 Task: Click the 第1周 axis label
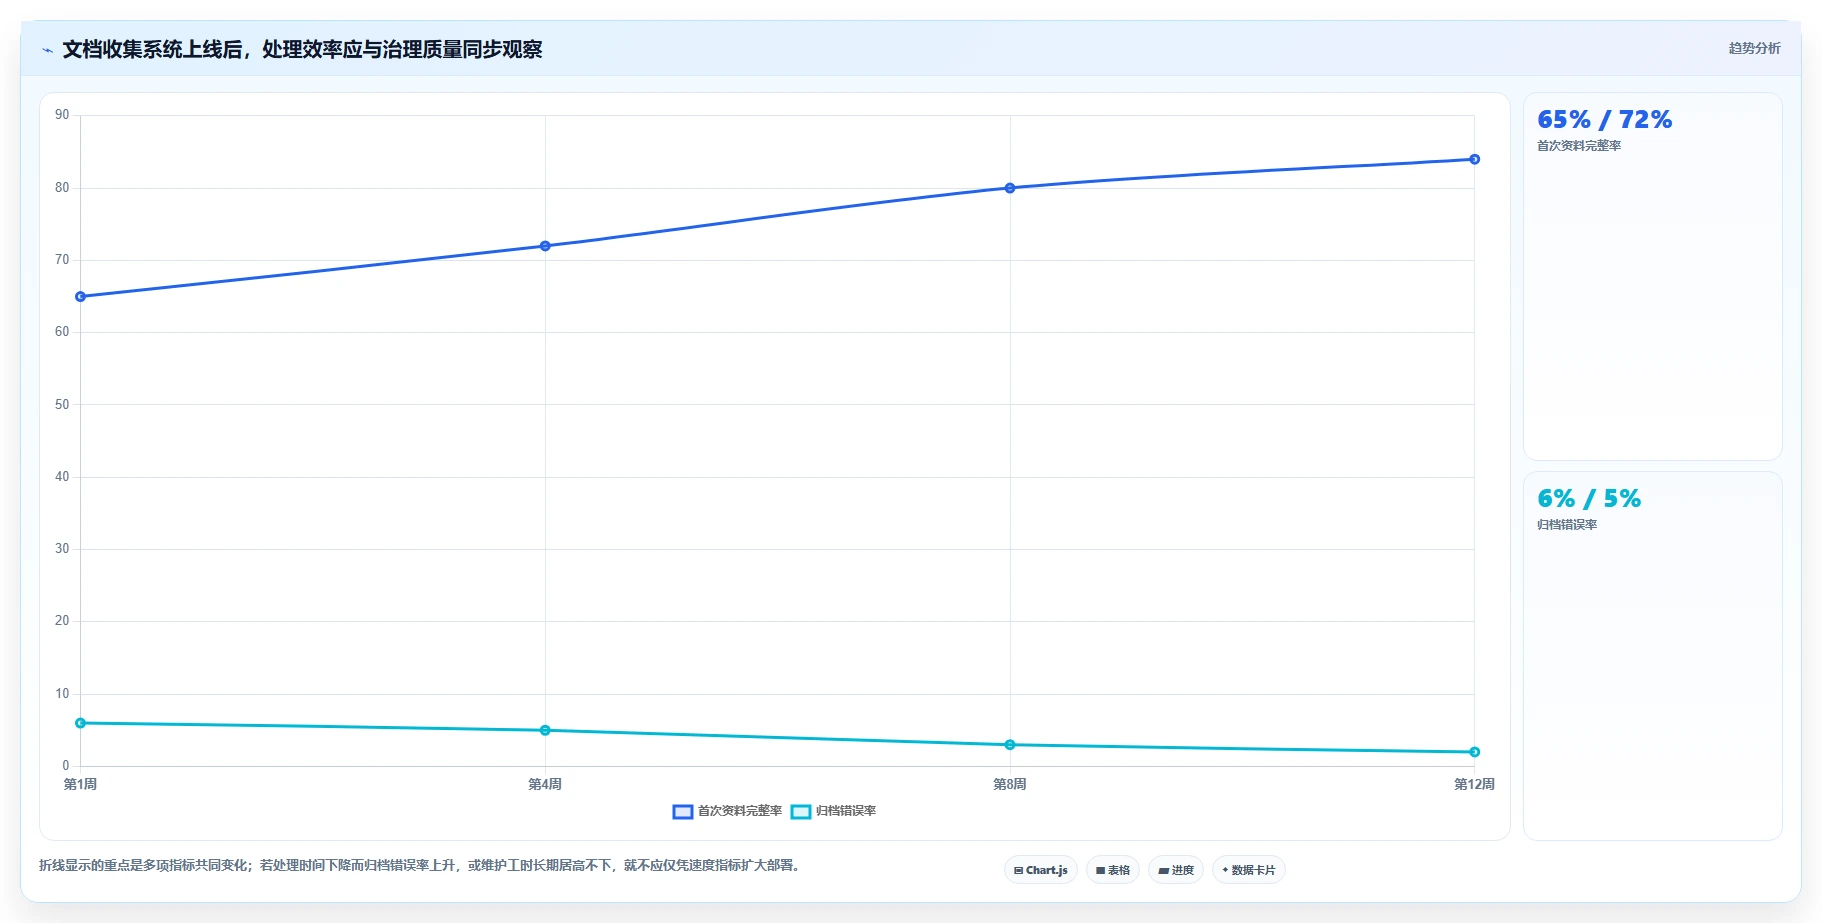pos(80,784)
